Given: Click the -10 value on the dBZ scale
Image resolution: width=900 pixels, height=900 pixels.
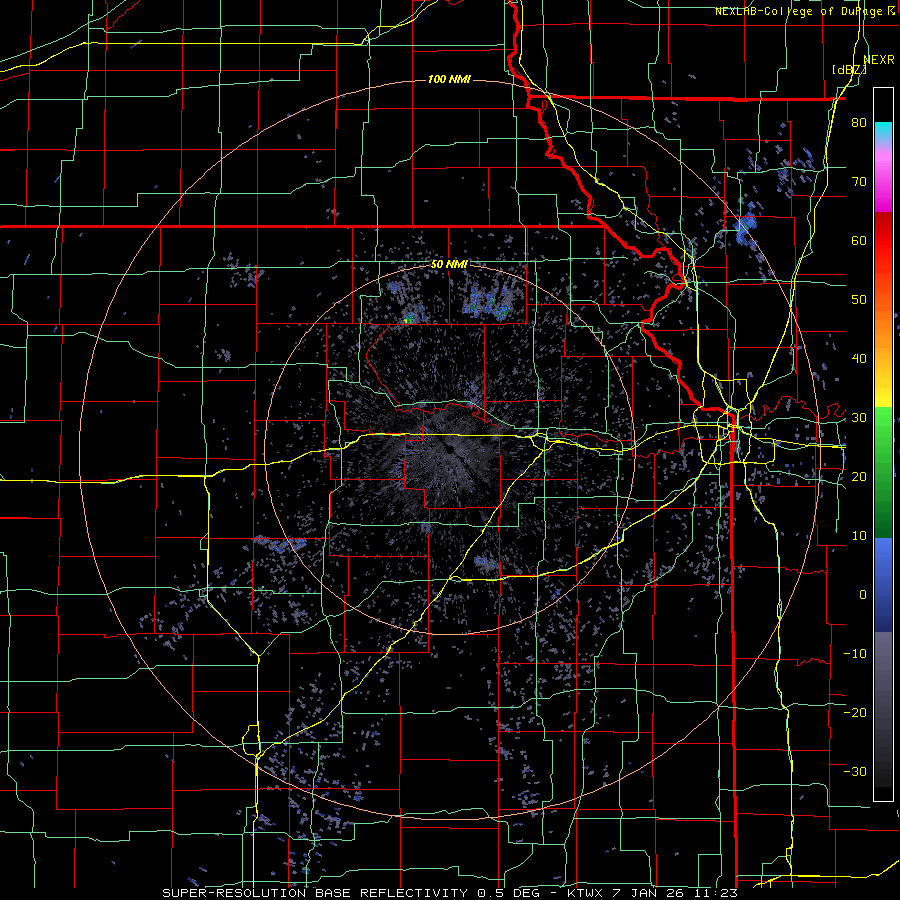Looking at the screenshot, I should point(855,654).
